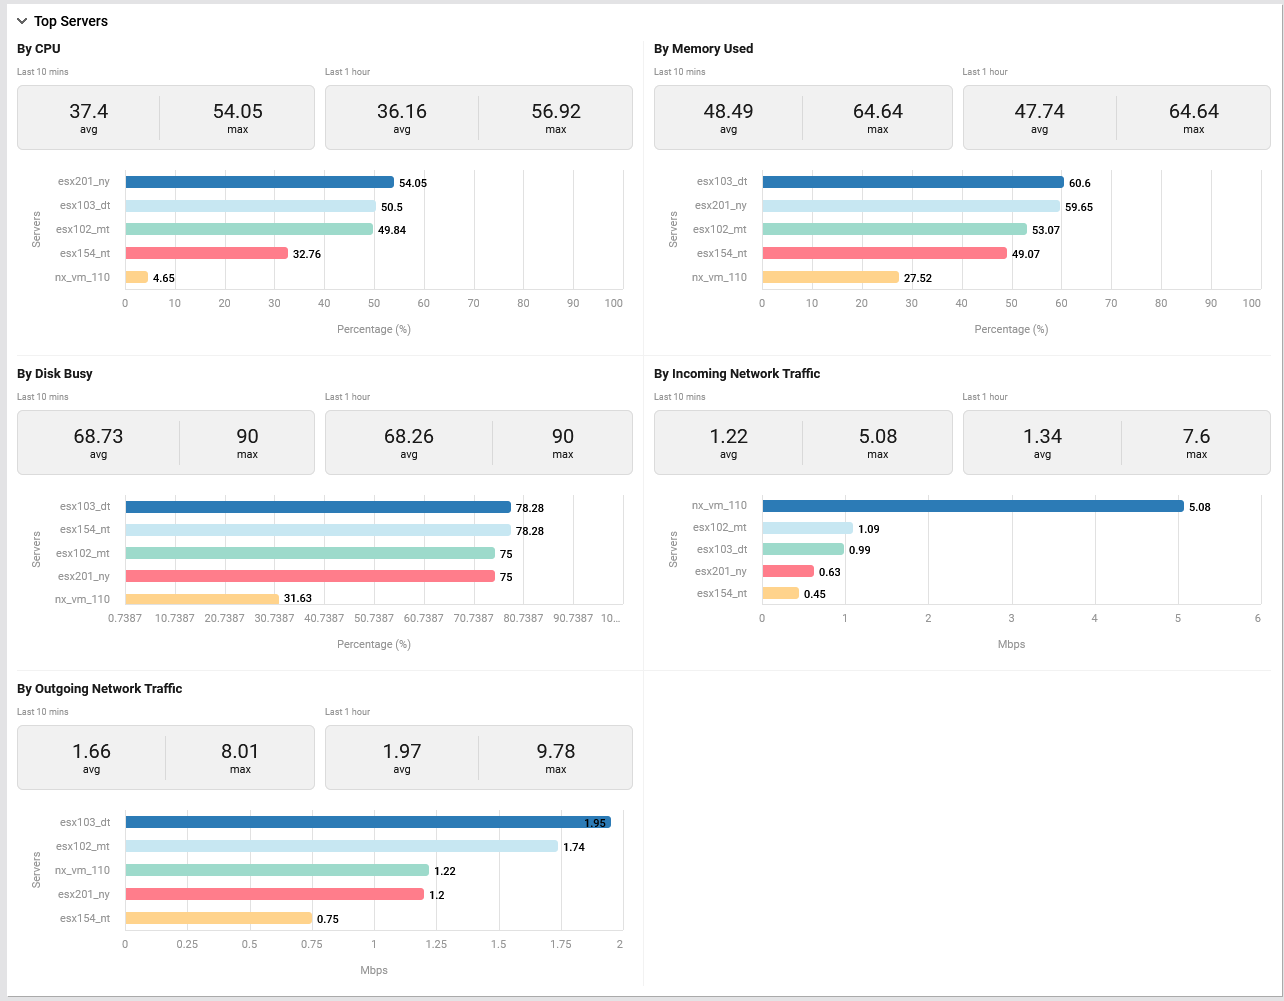Click Disk Busy last 10 mins avg 68.73
This screenshot has height=1001, width=1284.
98,437
